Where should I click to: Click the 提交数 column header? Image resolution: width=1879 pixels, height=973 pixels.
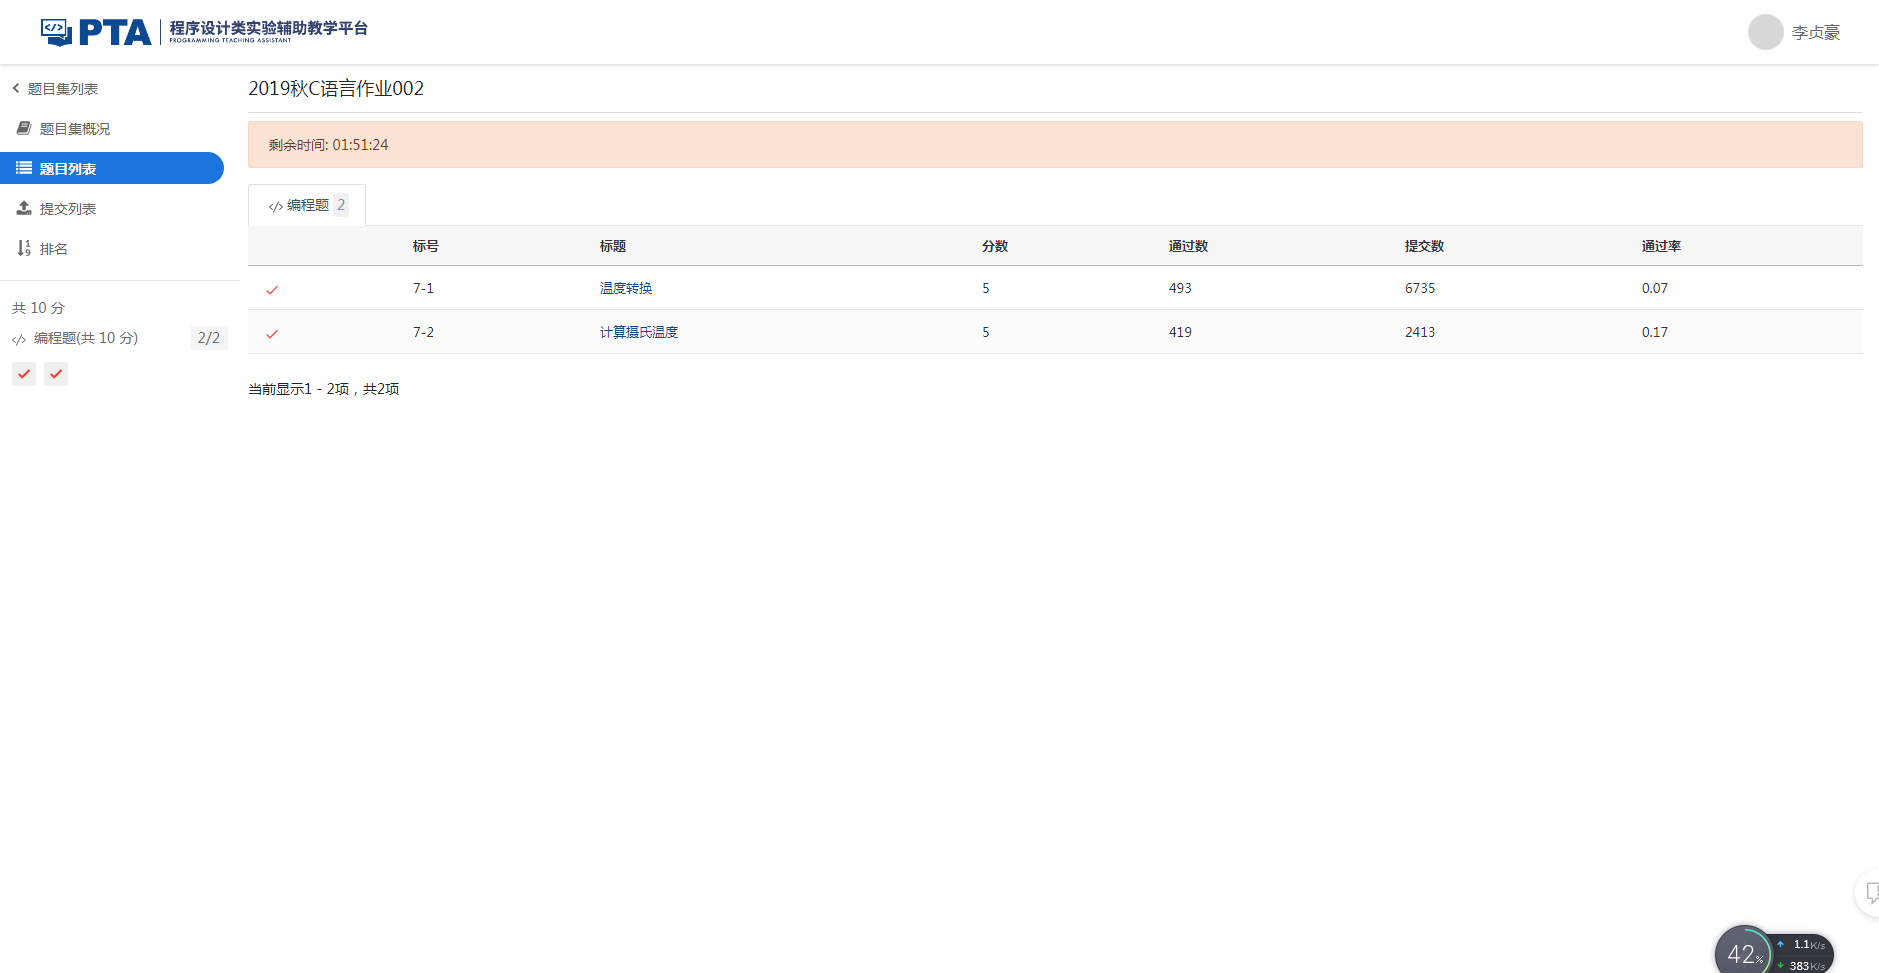(1425, 246)
